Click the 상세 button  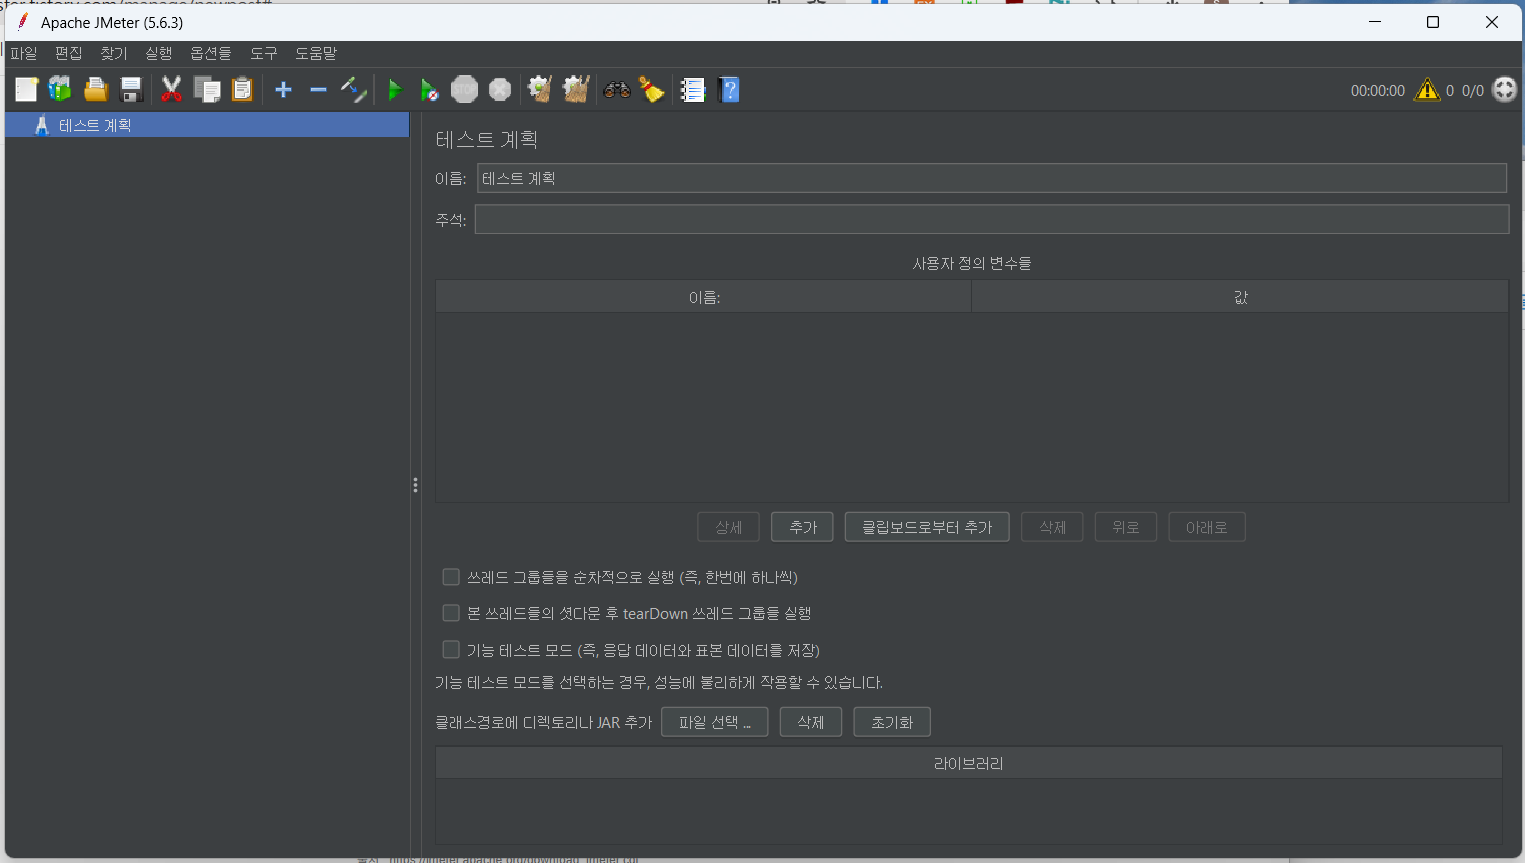click(x=728, y=527)
